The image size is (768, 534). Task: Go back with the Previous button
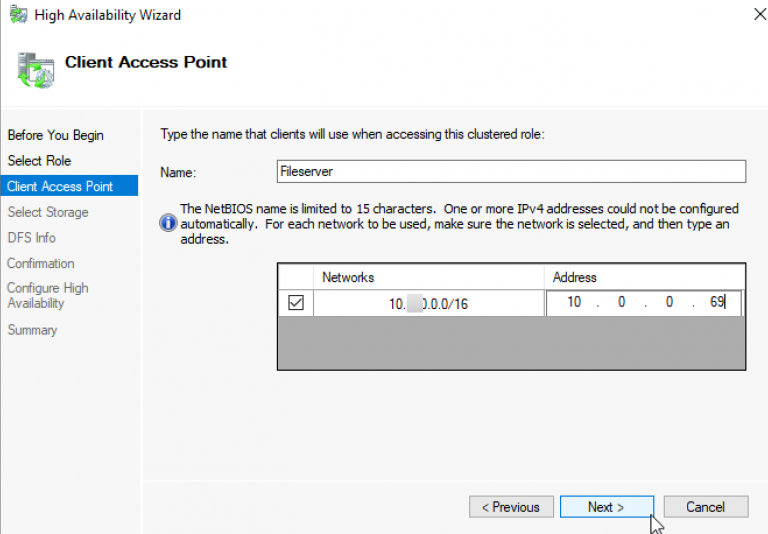[510, 507]
